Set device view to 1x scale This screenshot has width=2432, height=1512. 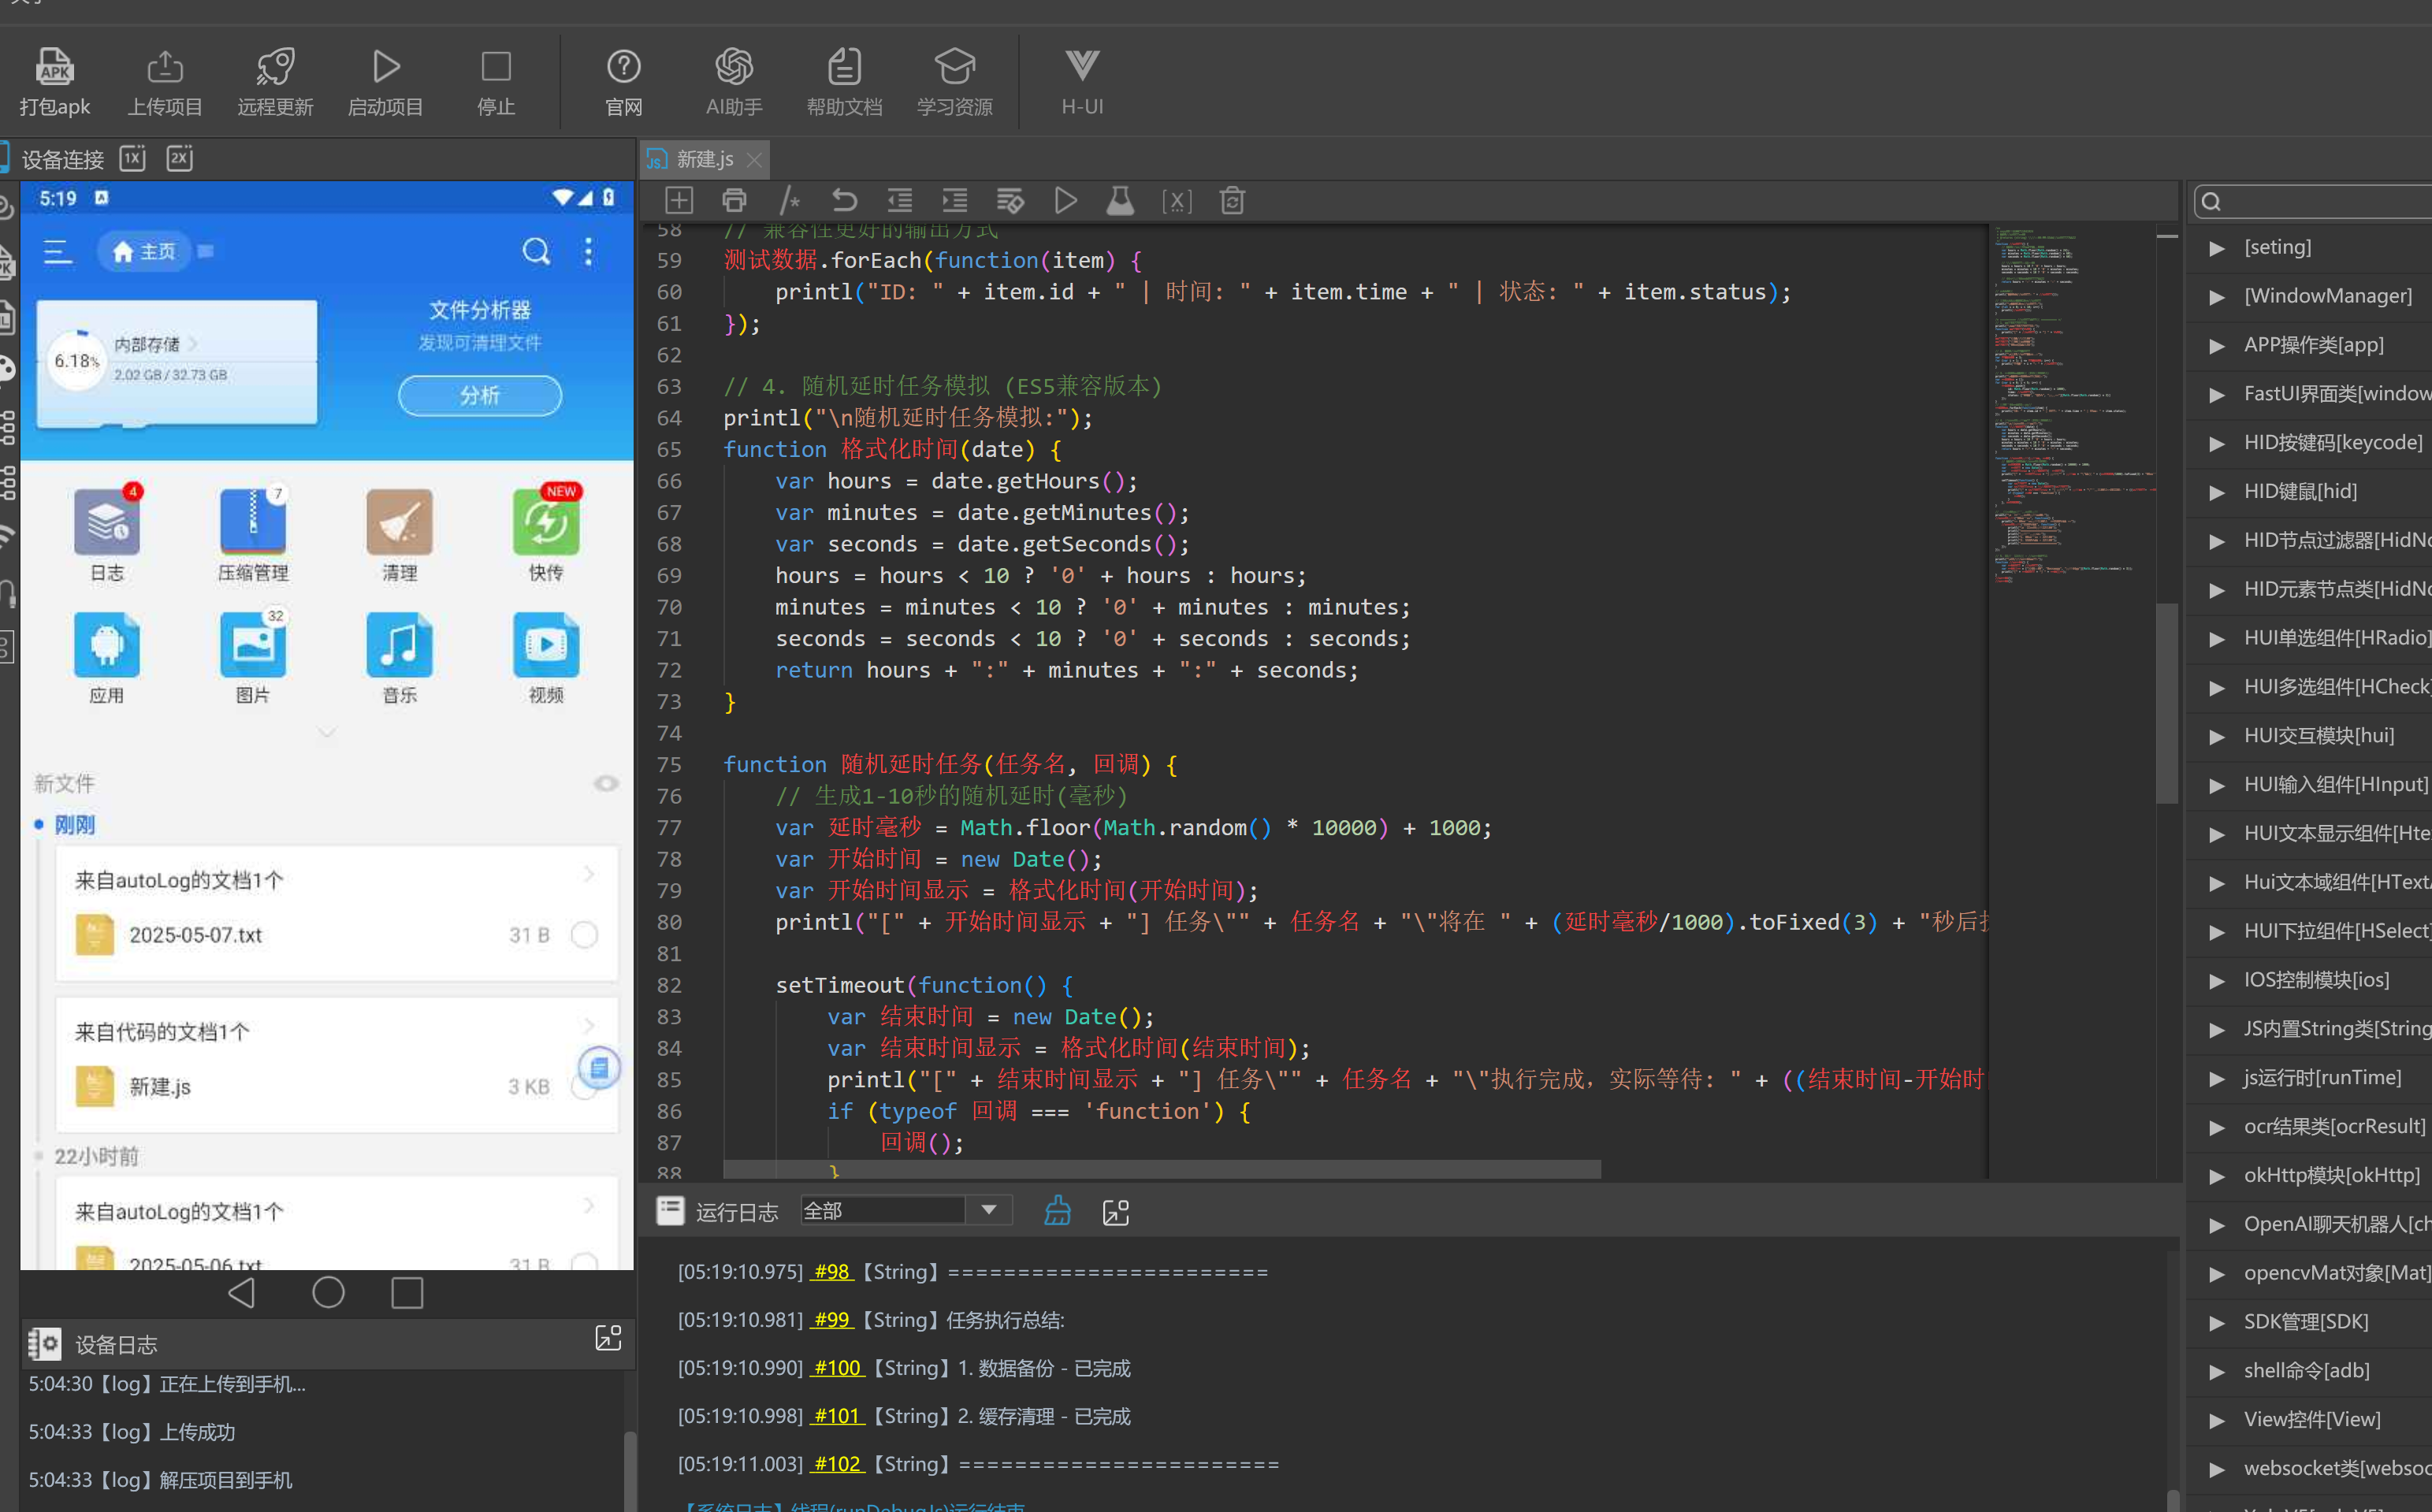(132, 158)
